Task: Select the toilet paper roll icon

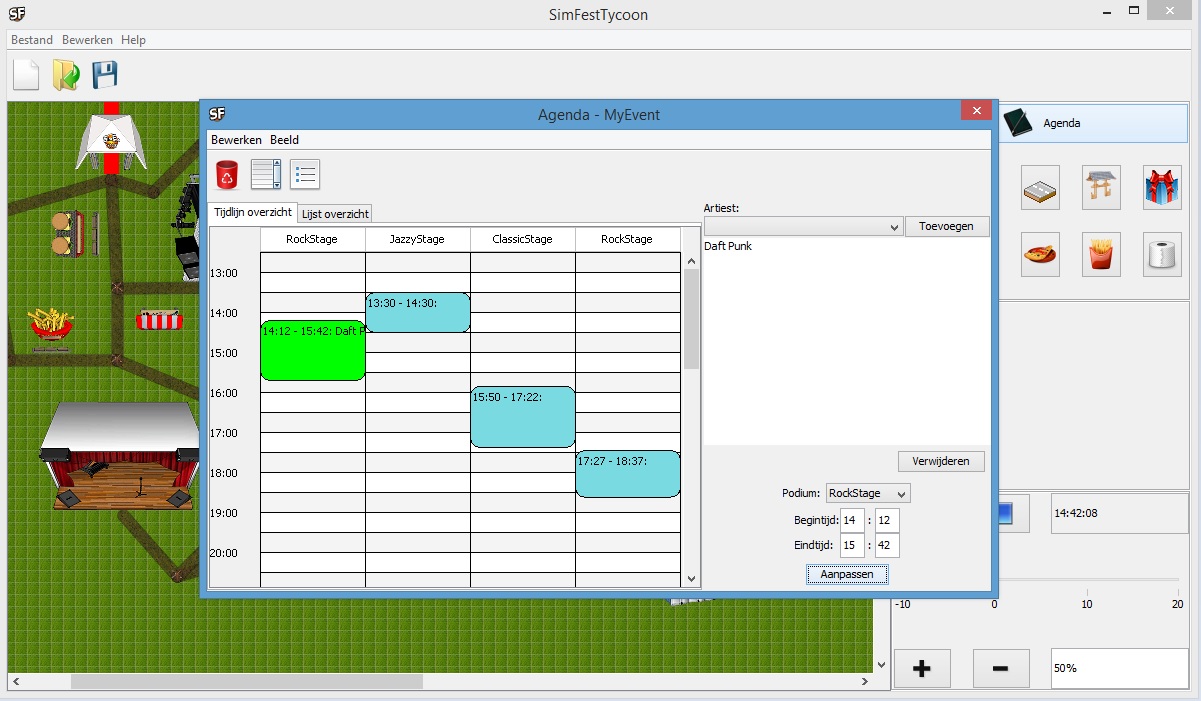Action: pos(1161,255)
